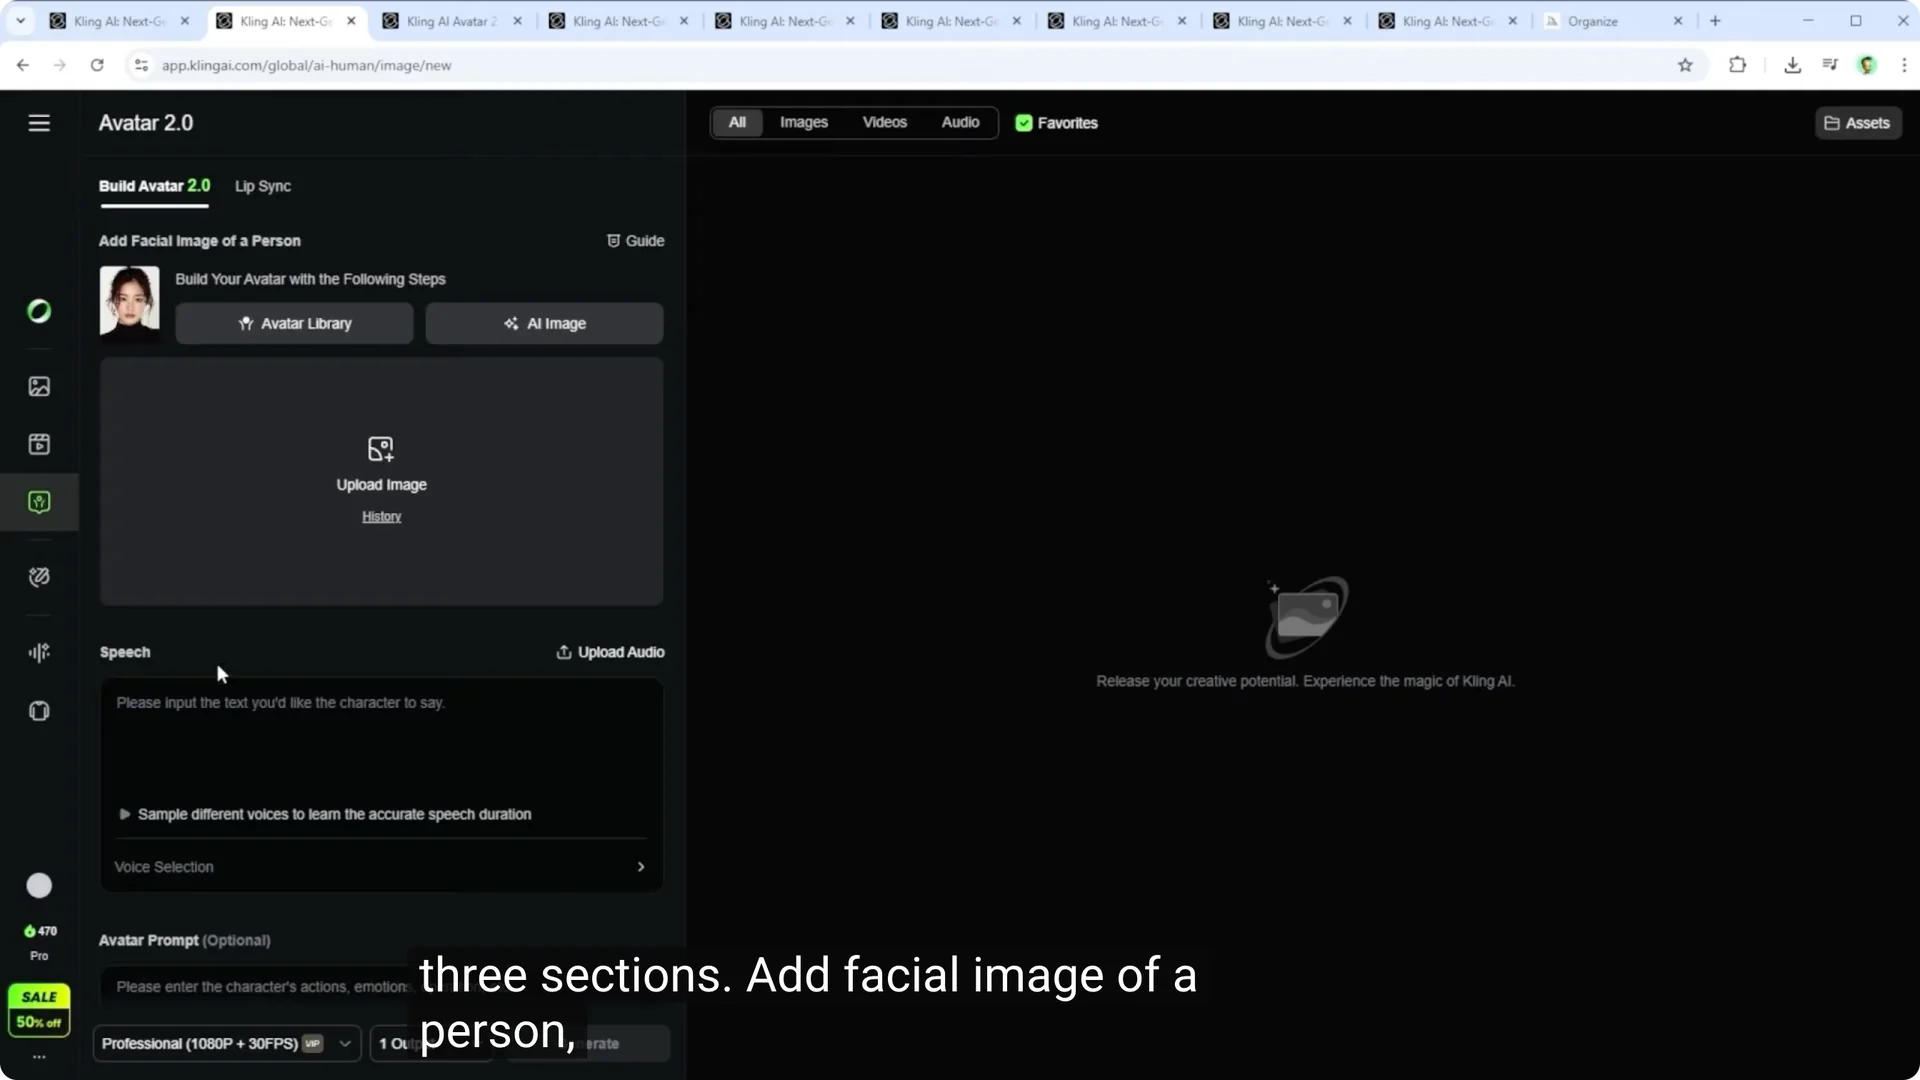The width and height of the screenshot is (1920, 1080).
Task: Open the sound generation sidebar icon
Action: pyautogui.click(x=39, y=653)
